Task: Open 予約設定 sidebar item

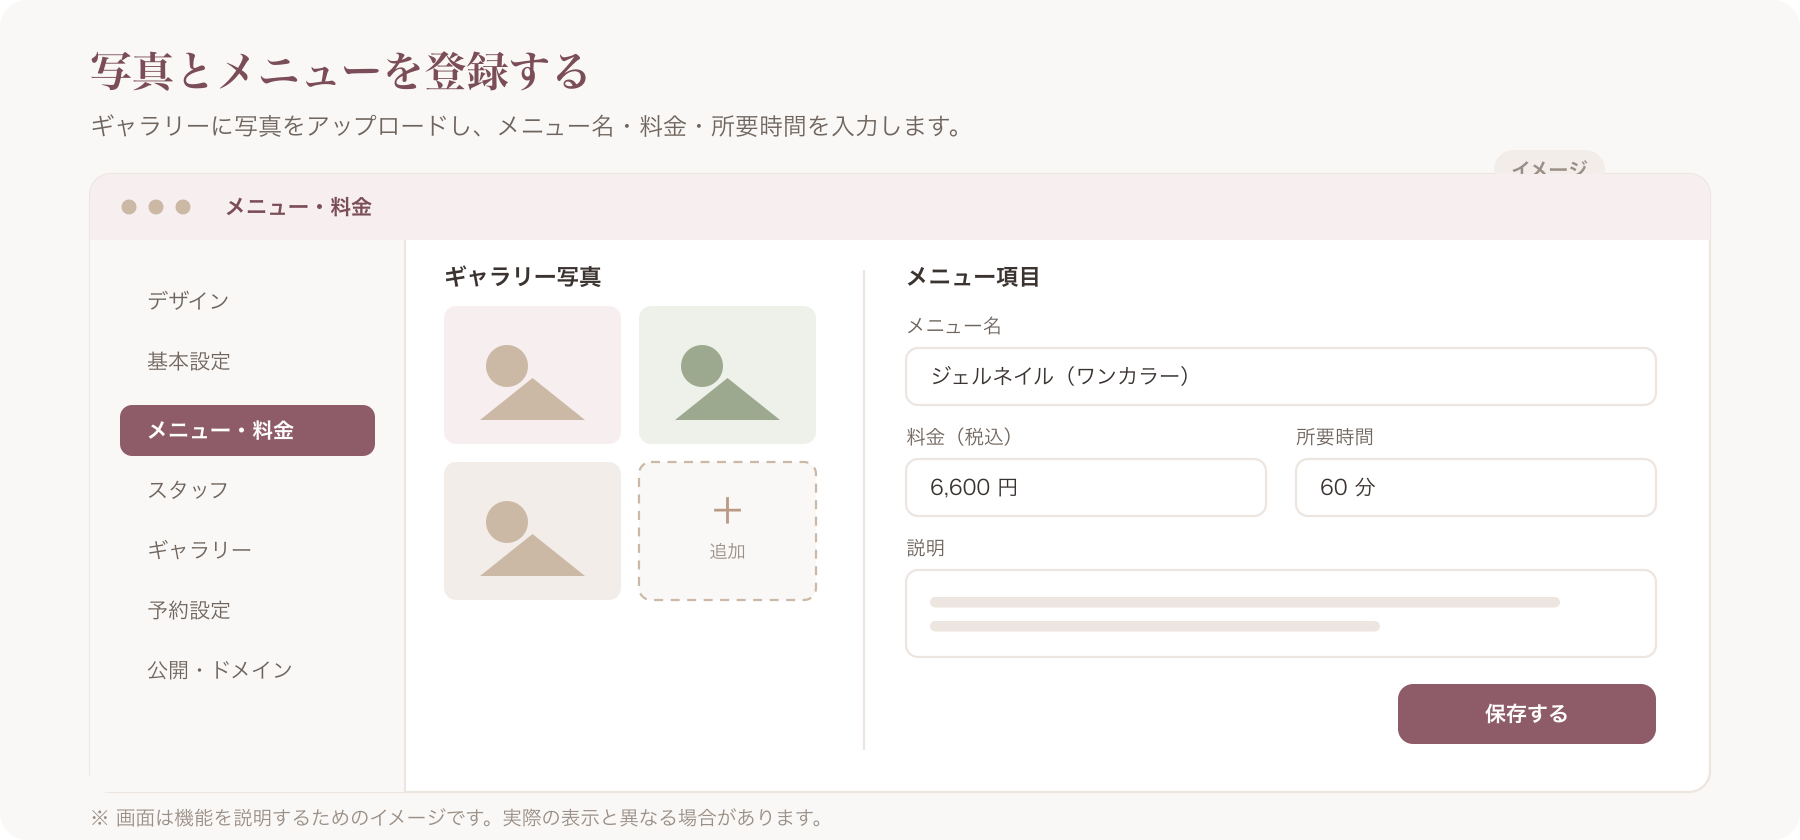Action: (189, 610)
